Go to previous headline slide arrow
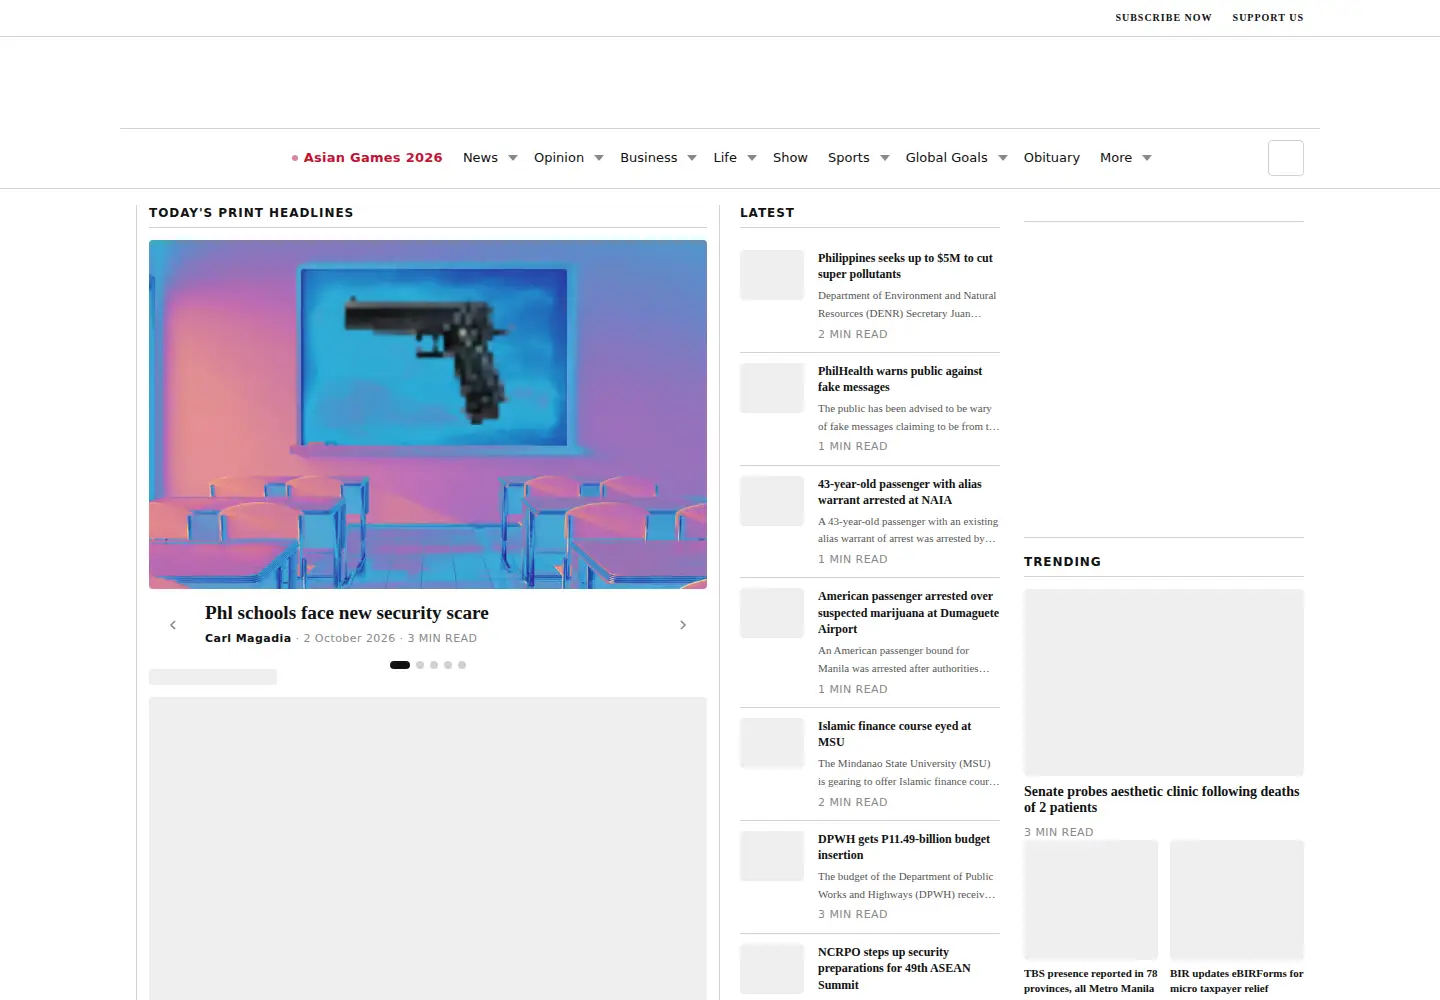1440x1000 pixels. 173,625
